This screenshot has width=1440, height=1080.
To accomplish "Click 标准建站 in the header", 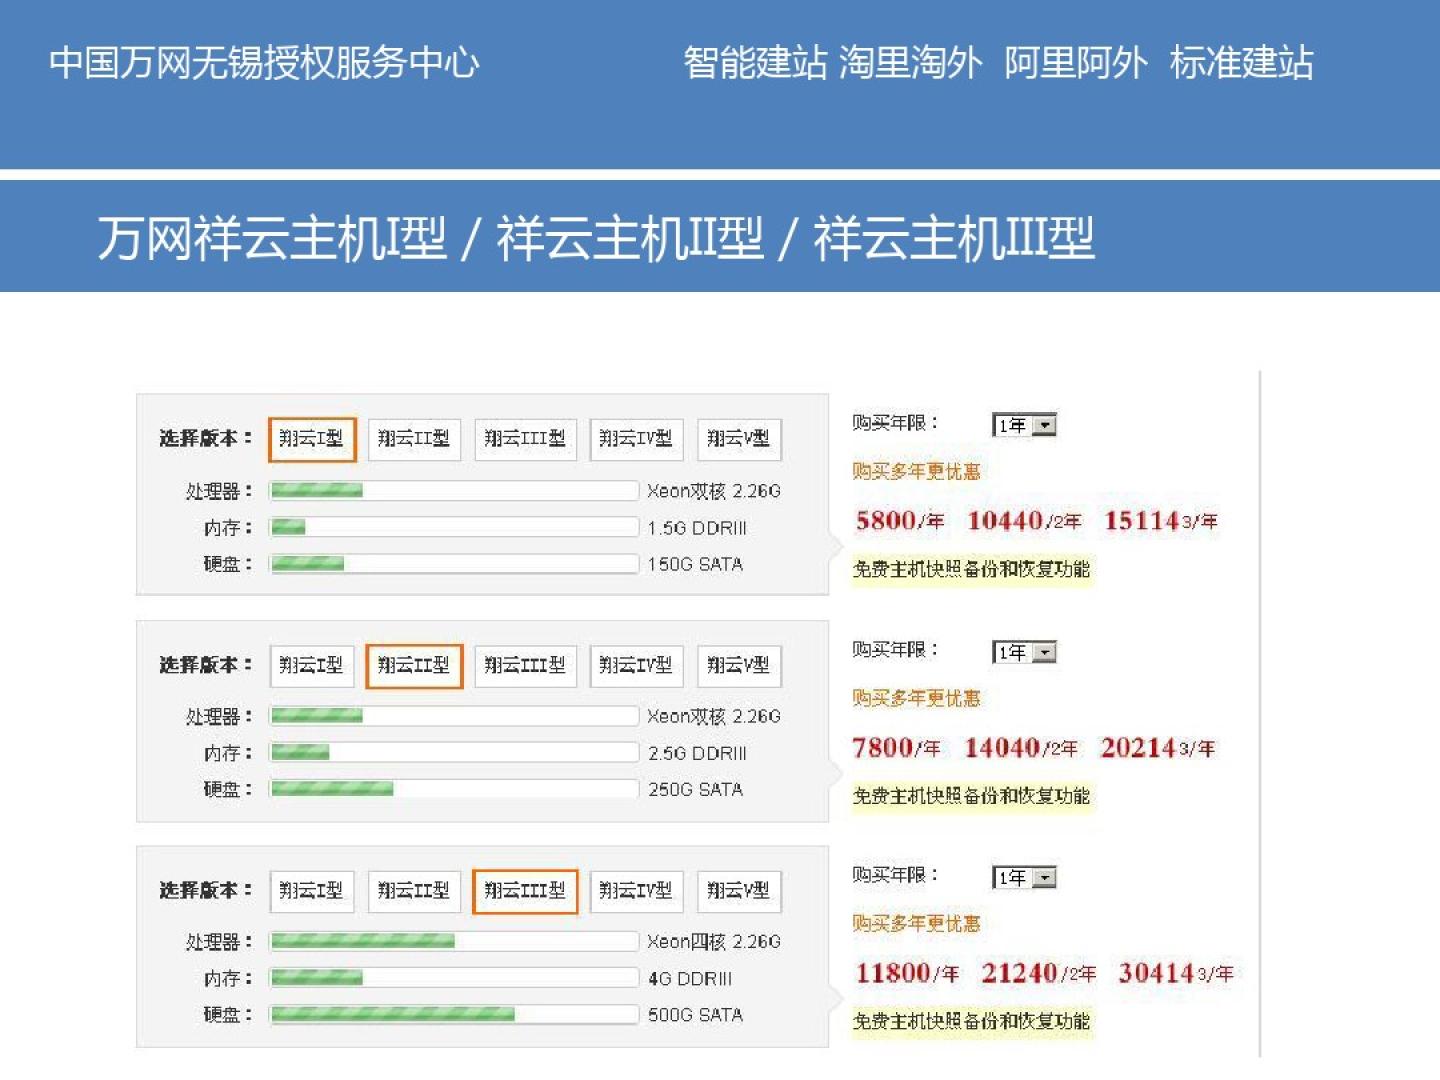I will [1241, 63].
